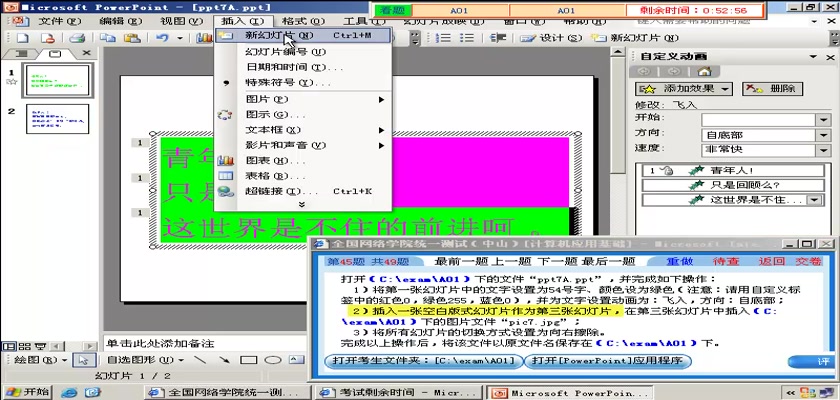Click the notes area 单击此处添加备注

point(204,343)
